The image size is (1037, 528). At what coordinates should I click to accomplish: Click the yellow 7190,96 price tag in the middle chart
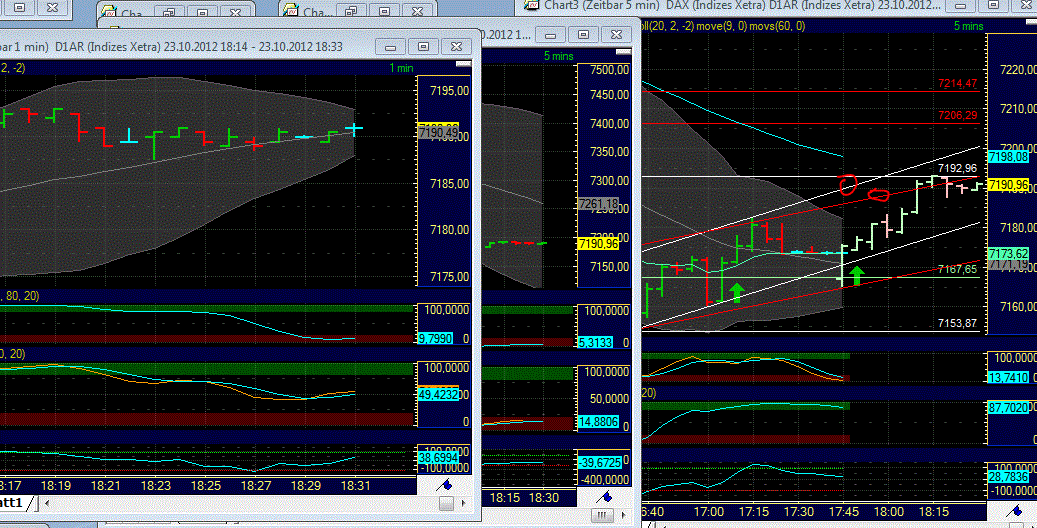coord(599,243)
